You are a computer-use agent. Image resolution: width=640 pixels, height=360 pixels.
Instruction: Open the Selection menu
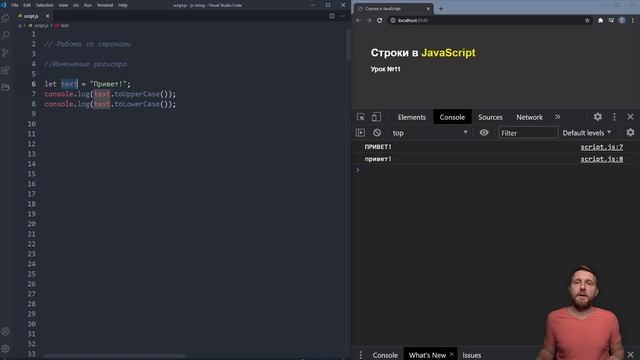(x=44, y=5)
